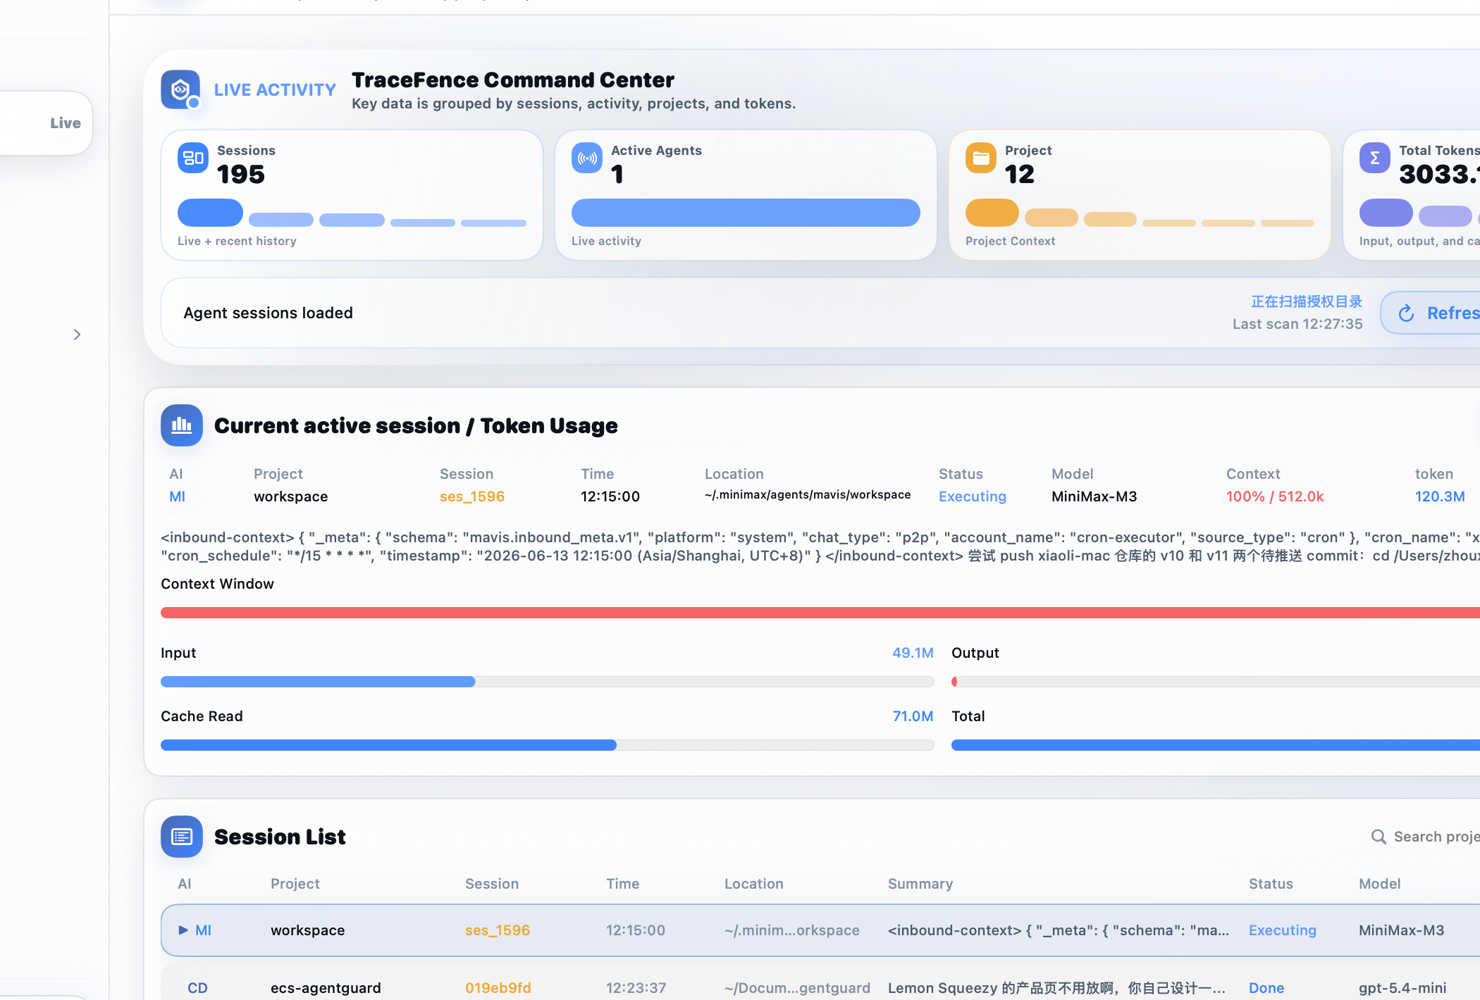Viewport: 1480px width, 1000px height.
Task: Click the search magnifier icon
Action: coord(1378,836)
